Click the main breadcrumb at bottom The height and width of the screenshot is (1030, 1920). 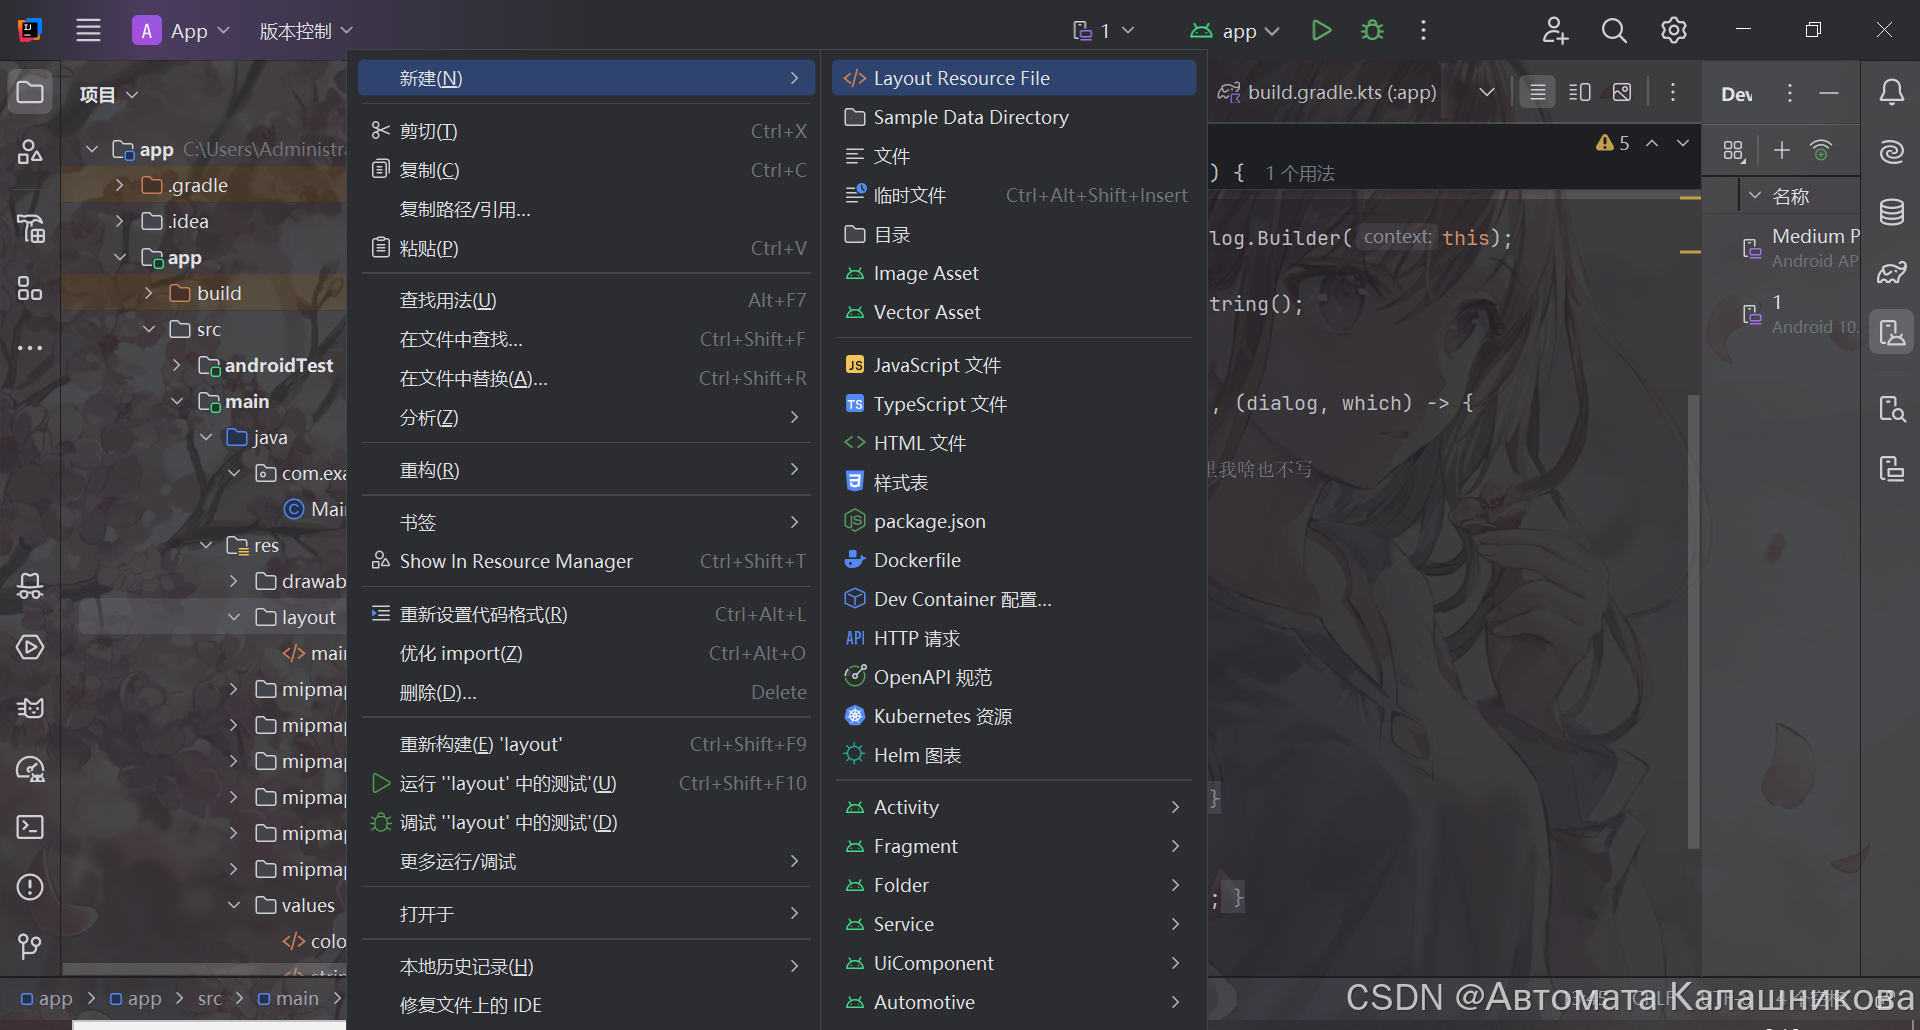(x=297, y=998)
